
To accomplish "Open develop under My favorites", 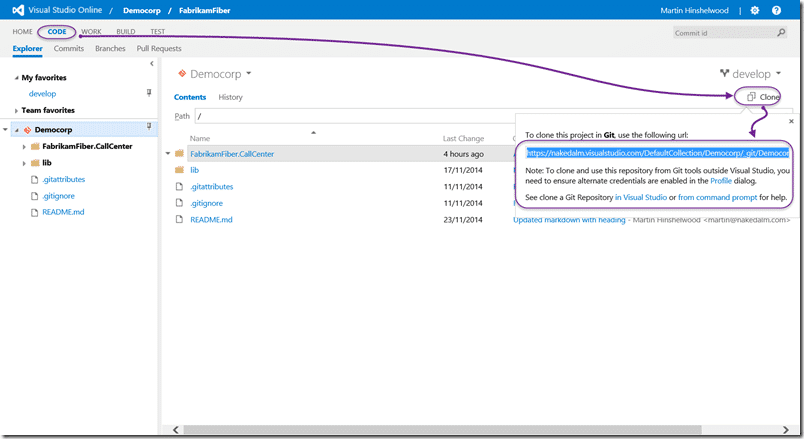I will (x=43, y=94).
